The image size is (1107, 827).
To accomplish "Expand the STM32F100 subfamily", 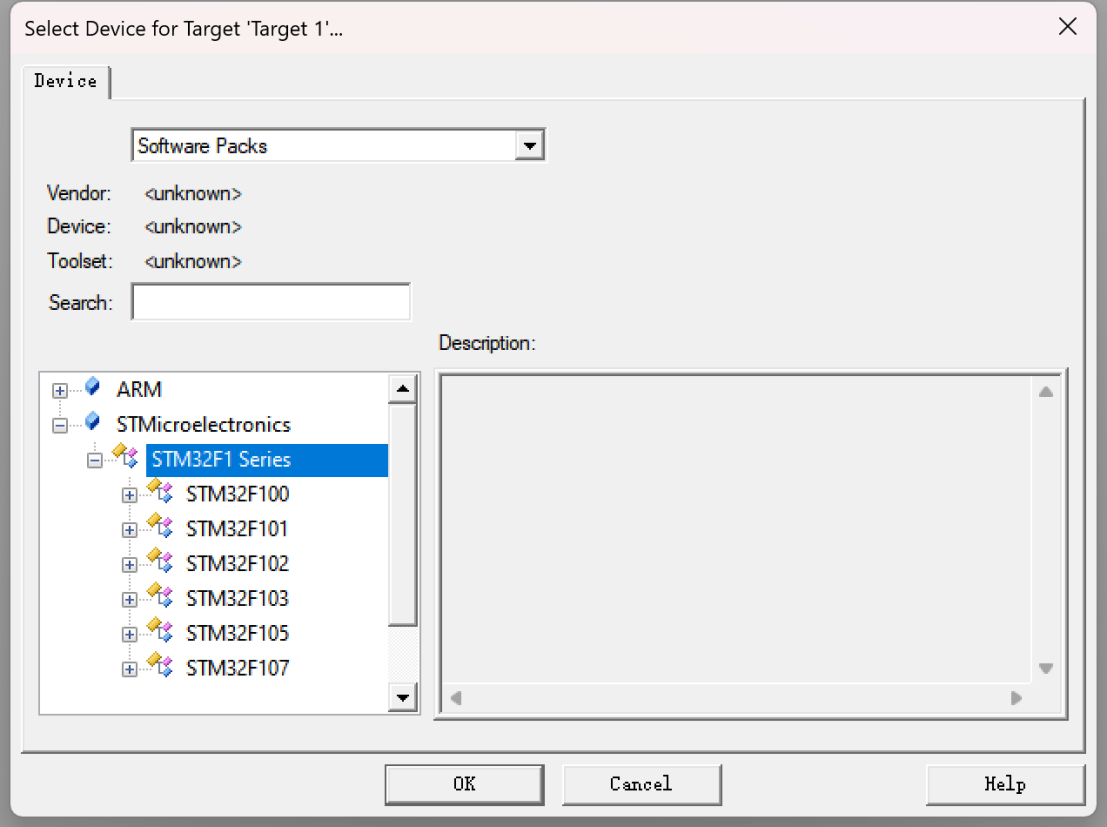I will point(129,495).
